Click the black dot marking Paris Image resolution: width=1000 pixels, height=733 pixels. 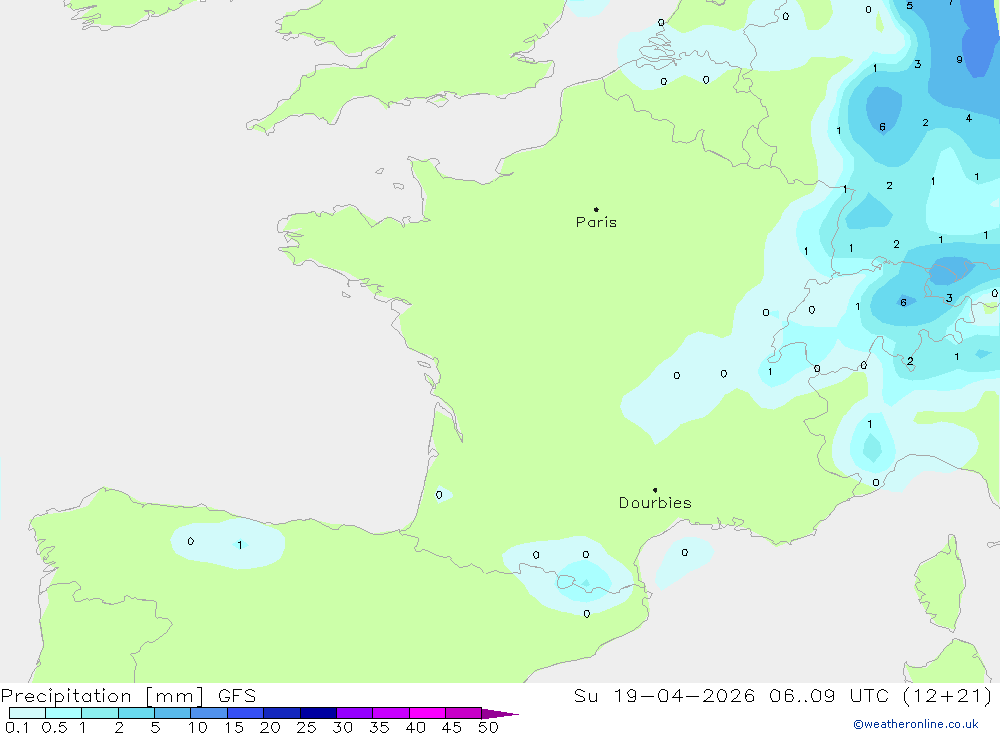tap(596, 209)
